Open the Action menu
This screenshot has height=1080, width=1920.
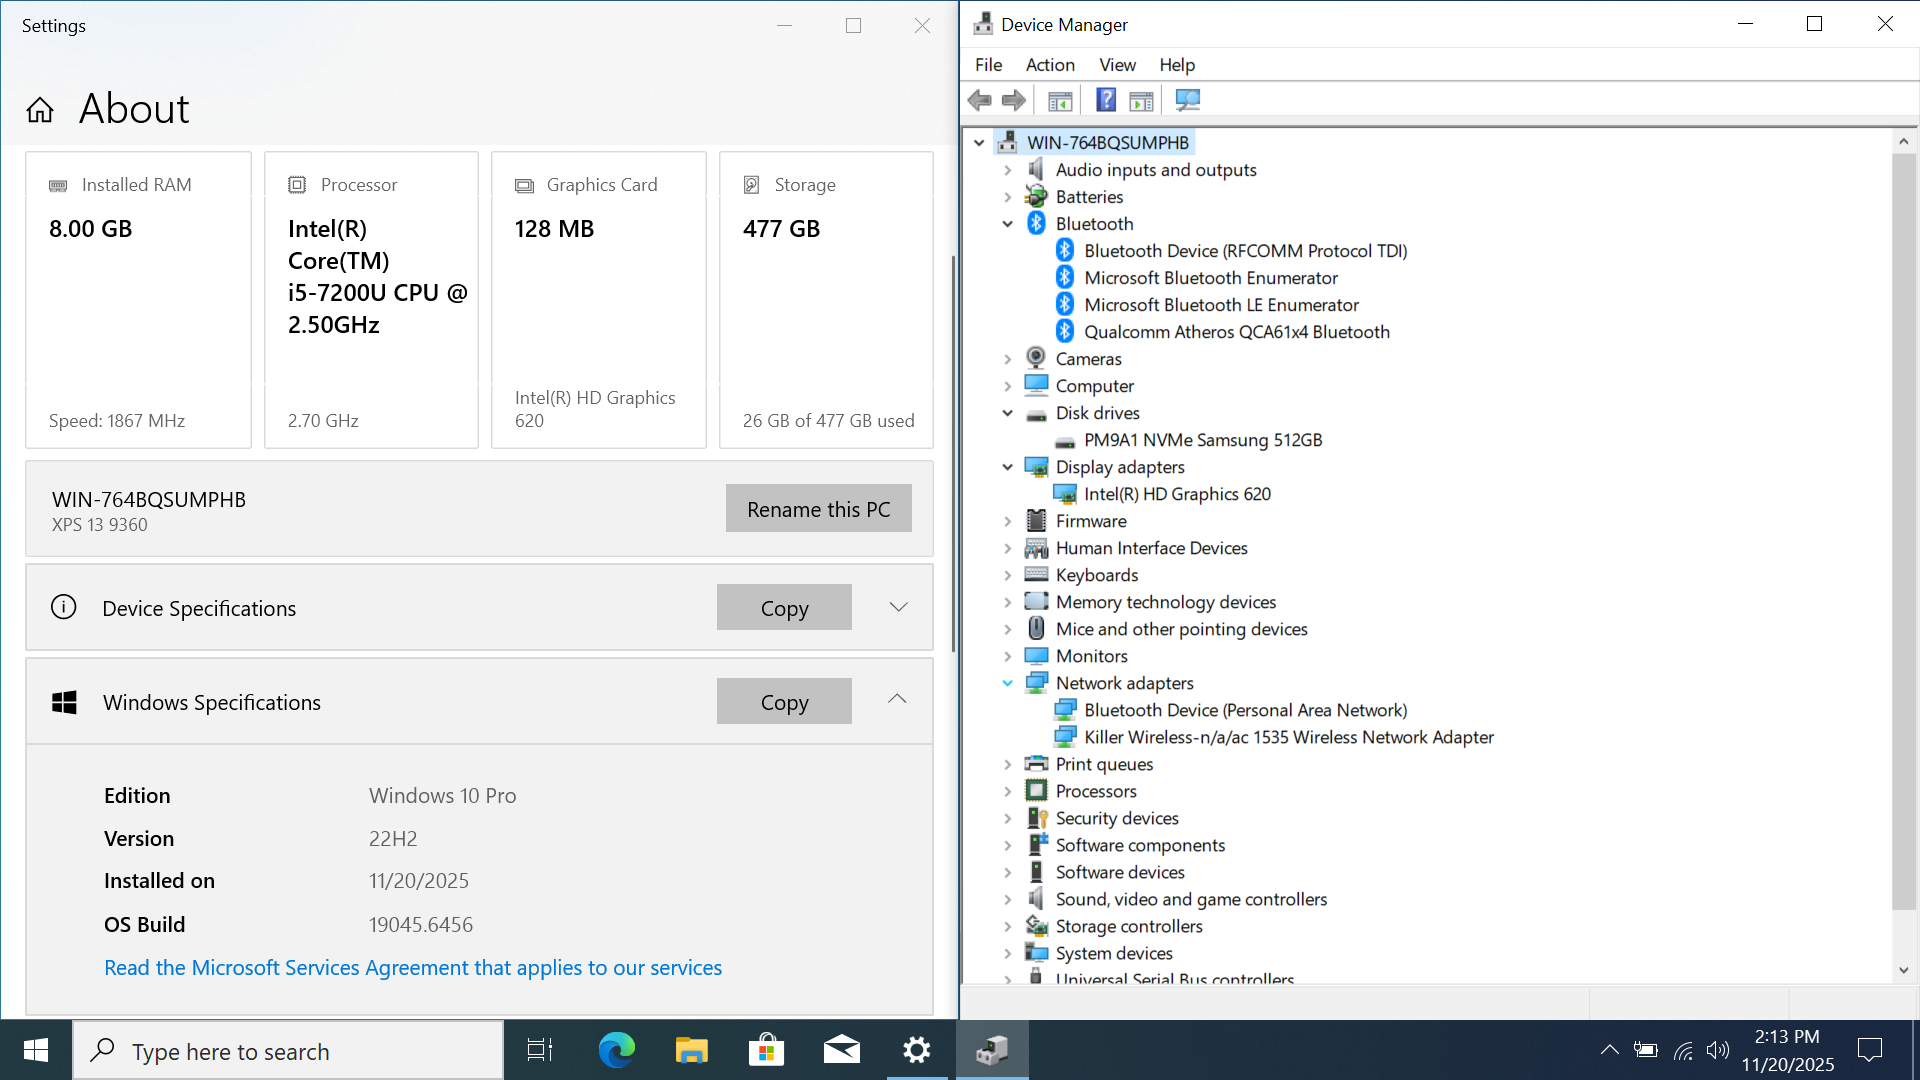1049,65
